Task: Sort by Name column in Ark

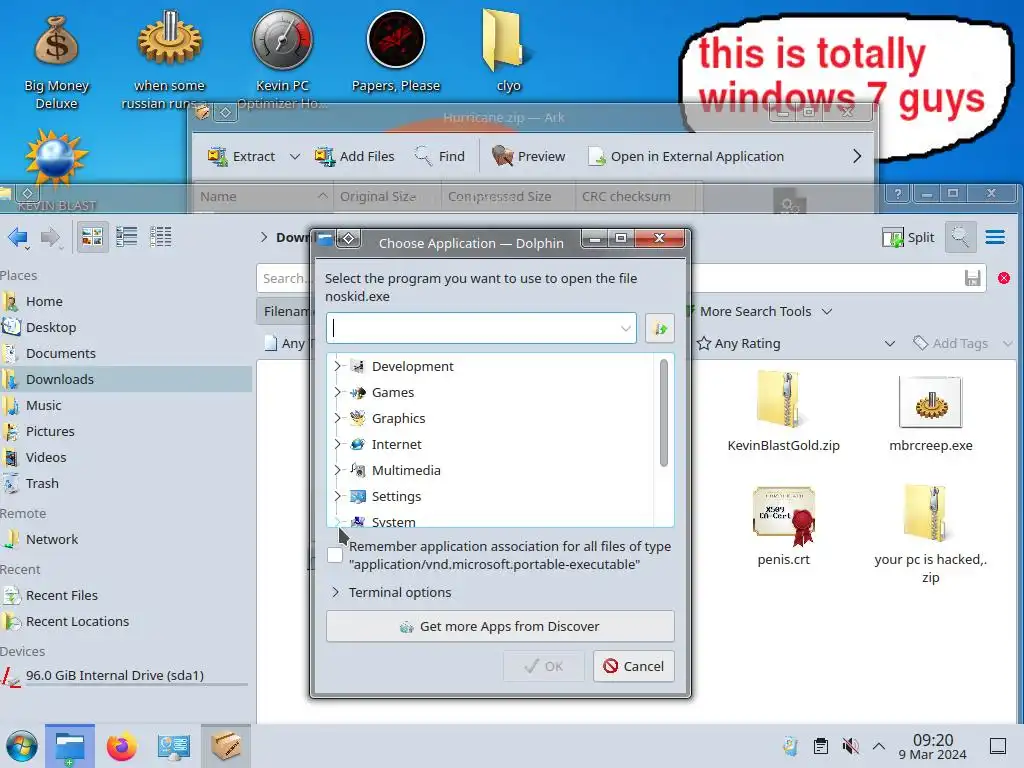Action: coord(263,197)
